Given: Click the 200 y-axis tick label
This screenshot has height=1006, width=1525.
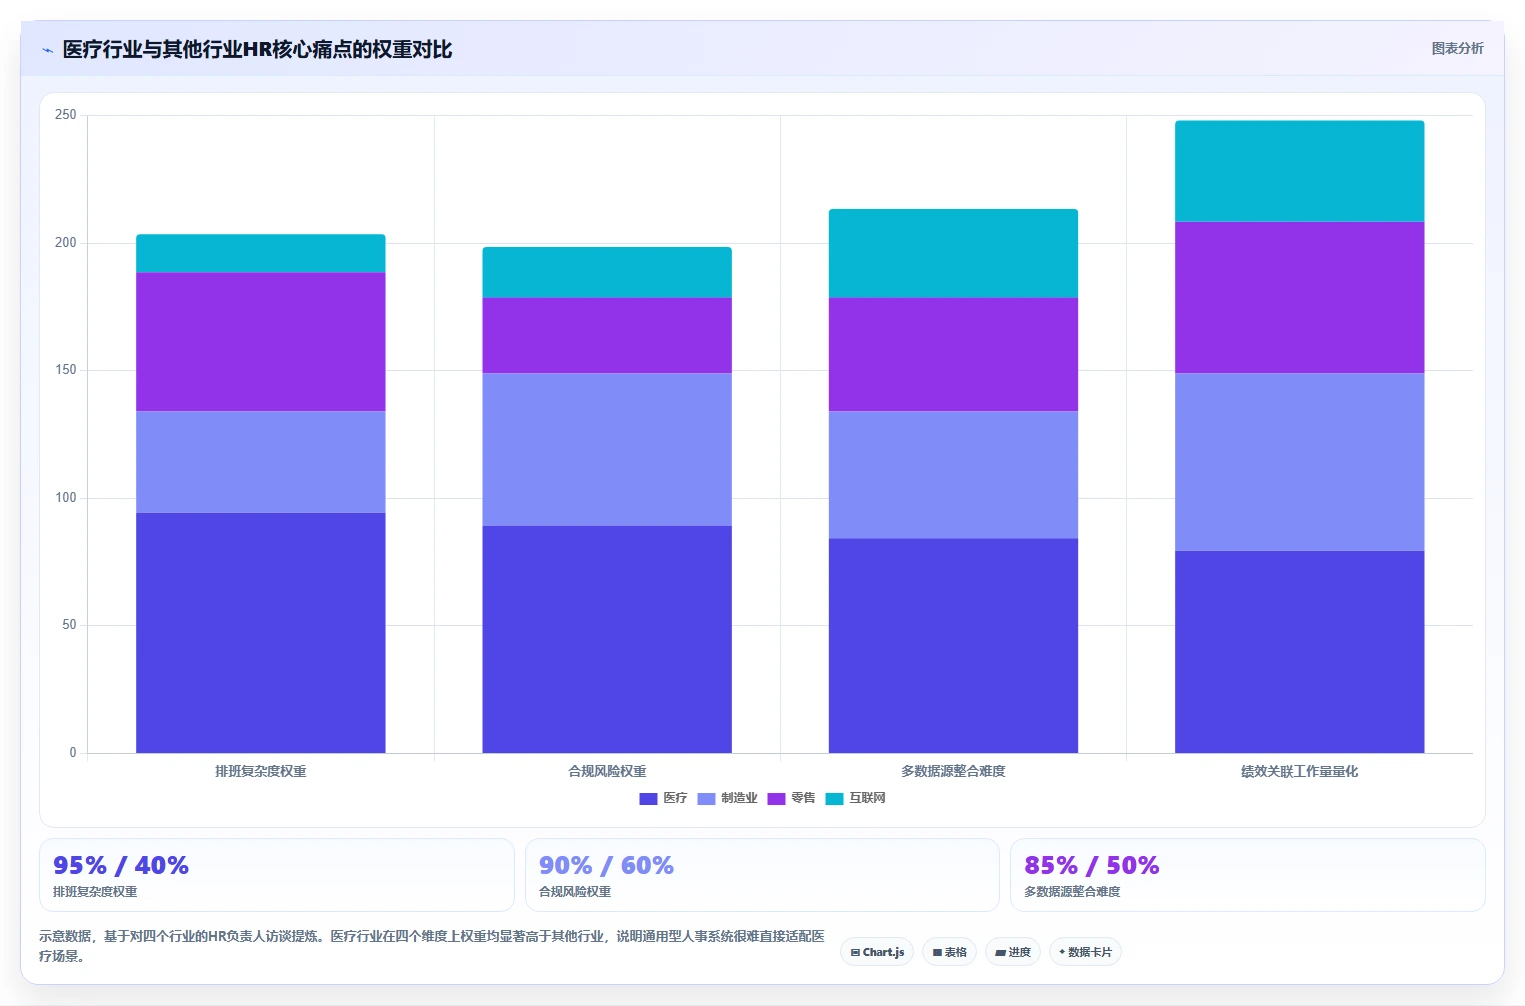Looking at the screenshot, I should click(x=66, y=243).
